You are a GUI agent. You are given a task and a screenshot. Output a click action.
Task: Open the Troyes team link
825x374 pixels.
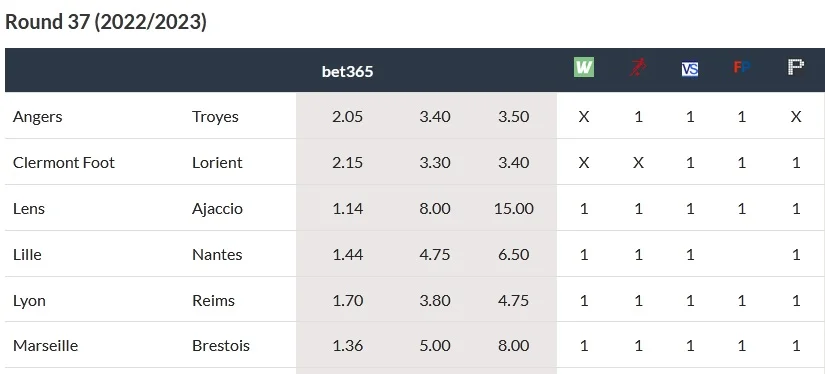215,117
